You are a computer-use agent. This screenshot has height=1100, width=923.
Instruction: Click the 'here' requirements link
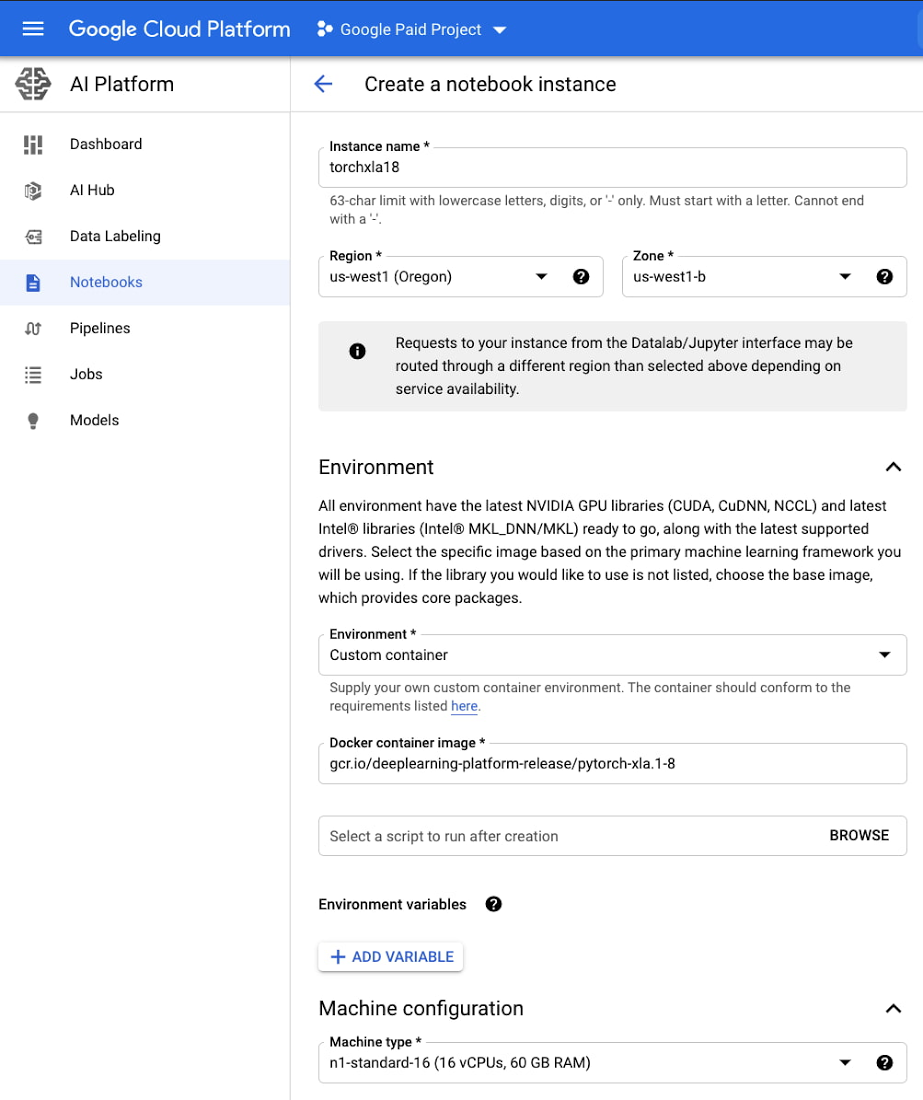pos(464,706)
